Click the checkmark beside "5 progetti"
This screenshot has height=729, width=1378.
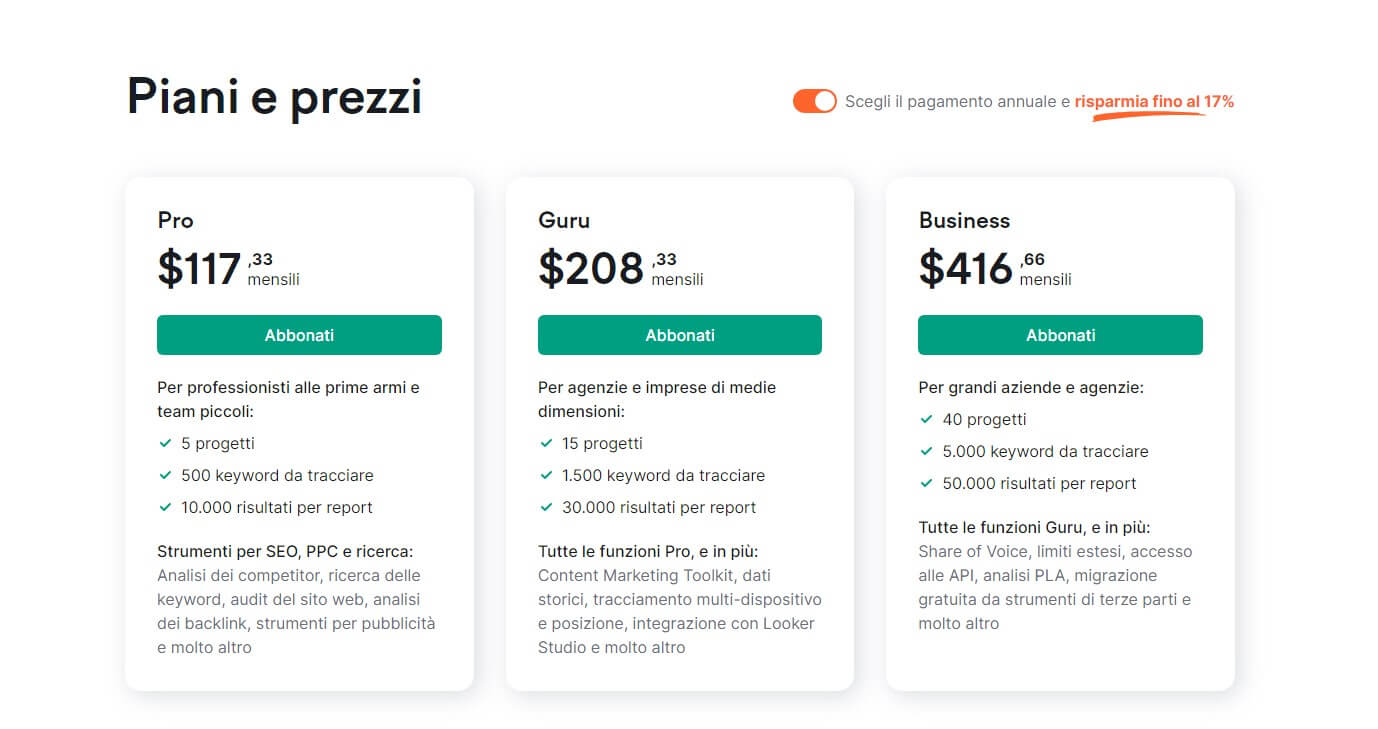click(165, 443)
